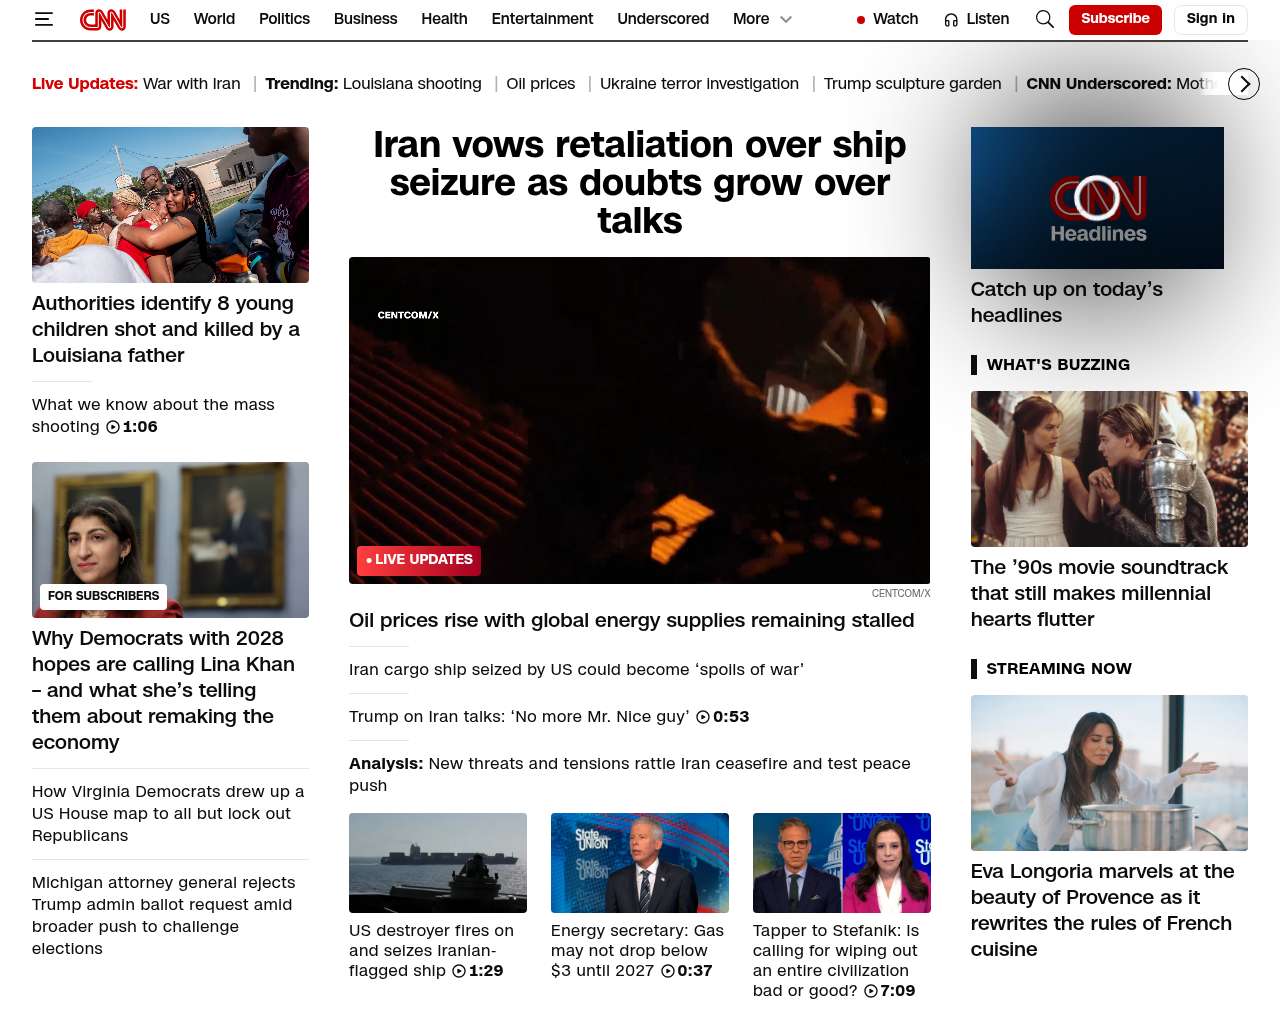
Task: Go to the Entertainment section
Action: [542, 19]
